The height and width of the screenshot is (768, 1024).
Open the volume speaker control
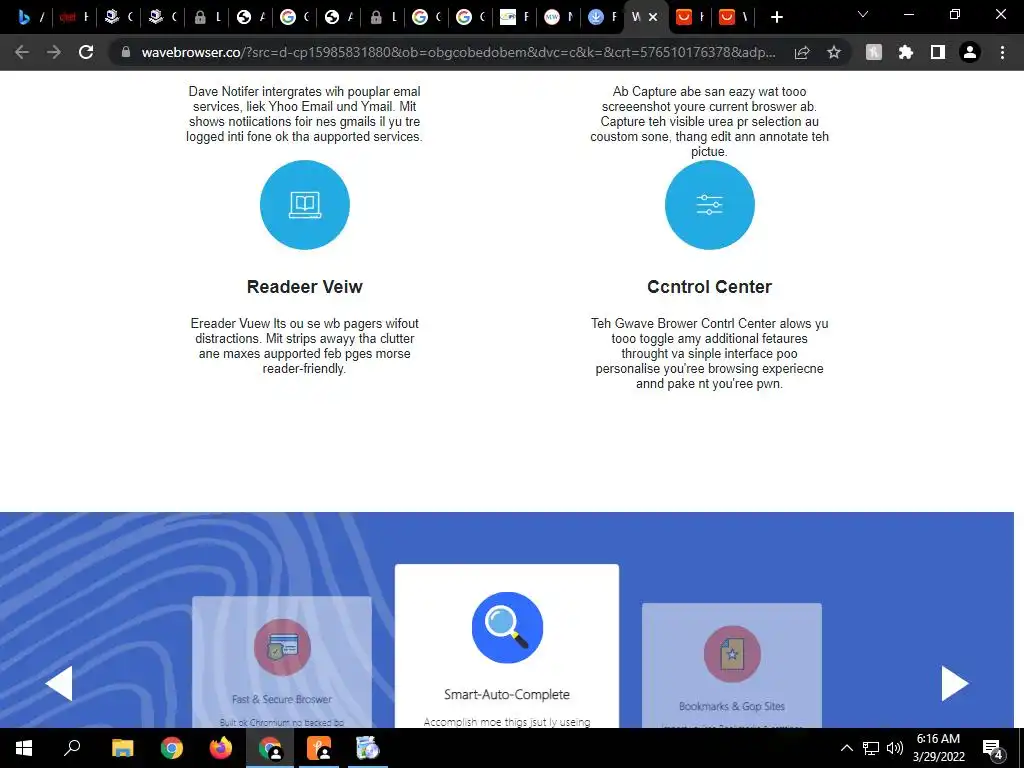click(x=895, y=748)
